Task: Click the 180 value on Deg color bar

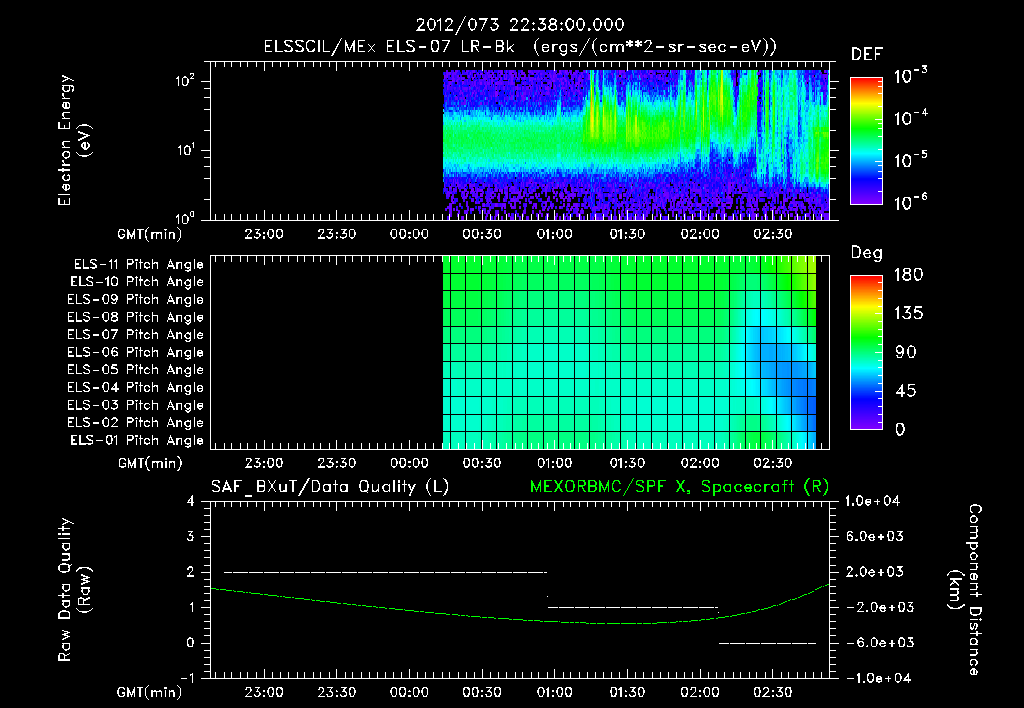Action: [908, 275]
